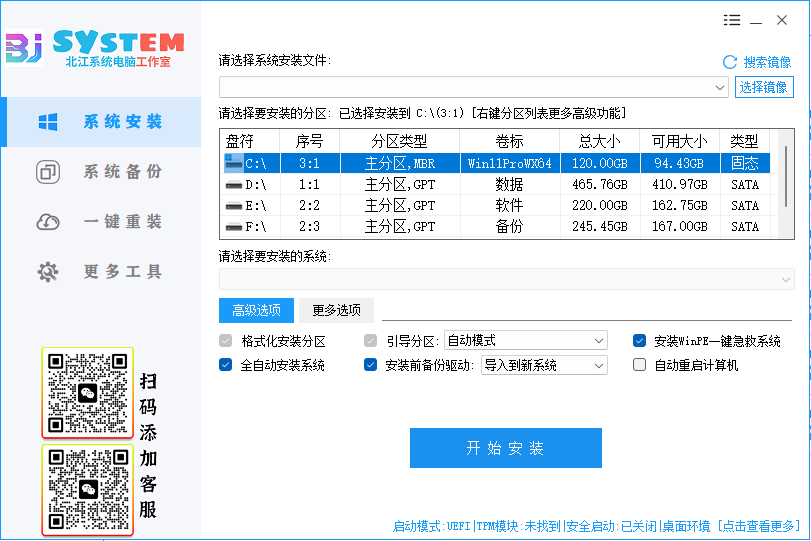Go to 一键重装 in sidebar
Screen dimensions: 811x541
click(x=102, y=222)
